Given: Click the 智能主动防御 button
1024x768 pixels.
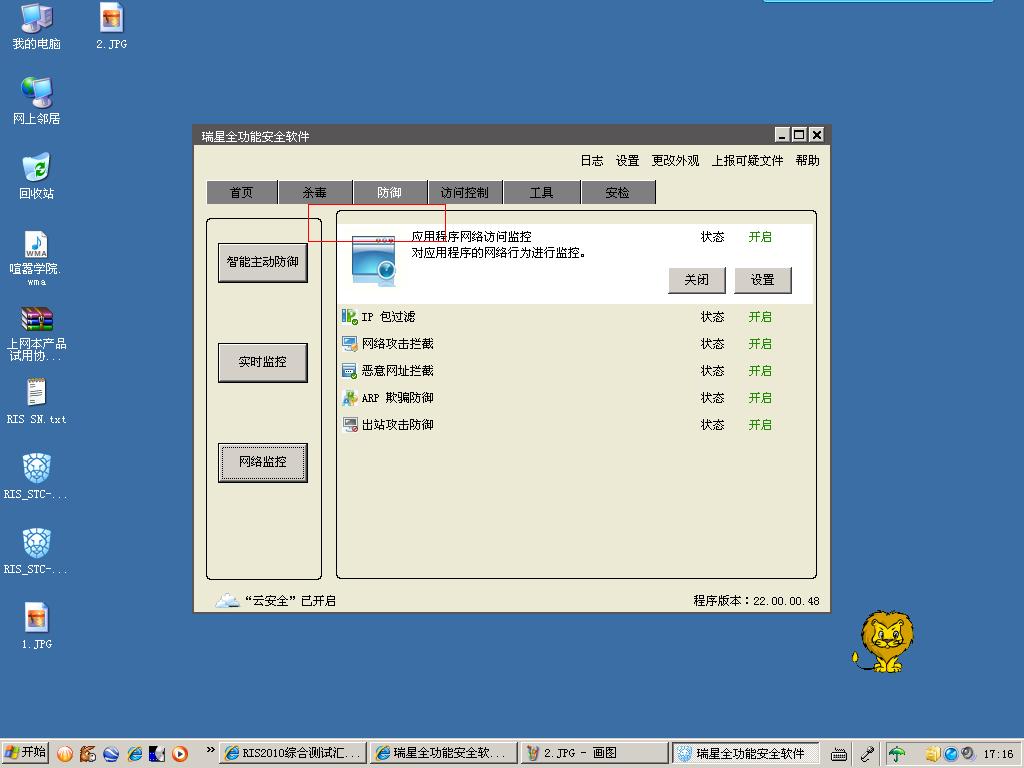Looking at the screenshot, I should [263, 263].
